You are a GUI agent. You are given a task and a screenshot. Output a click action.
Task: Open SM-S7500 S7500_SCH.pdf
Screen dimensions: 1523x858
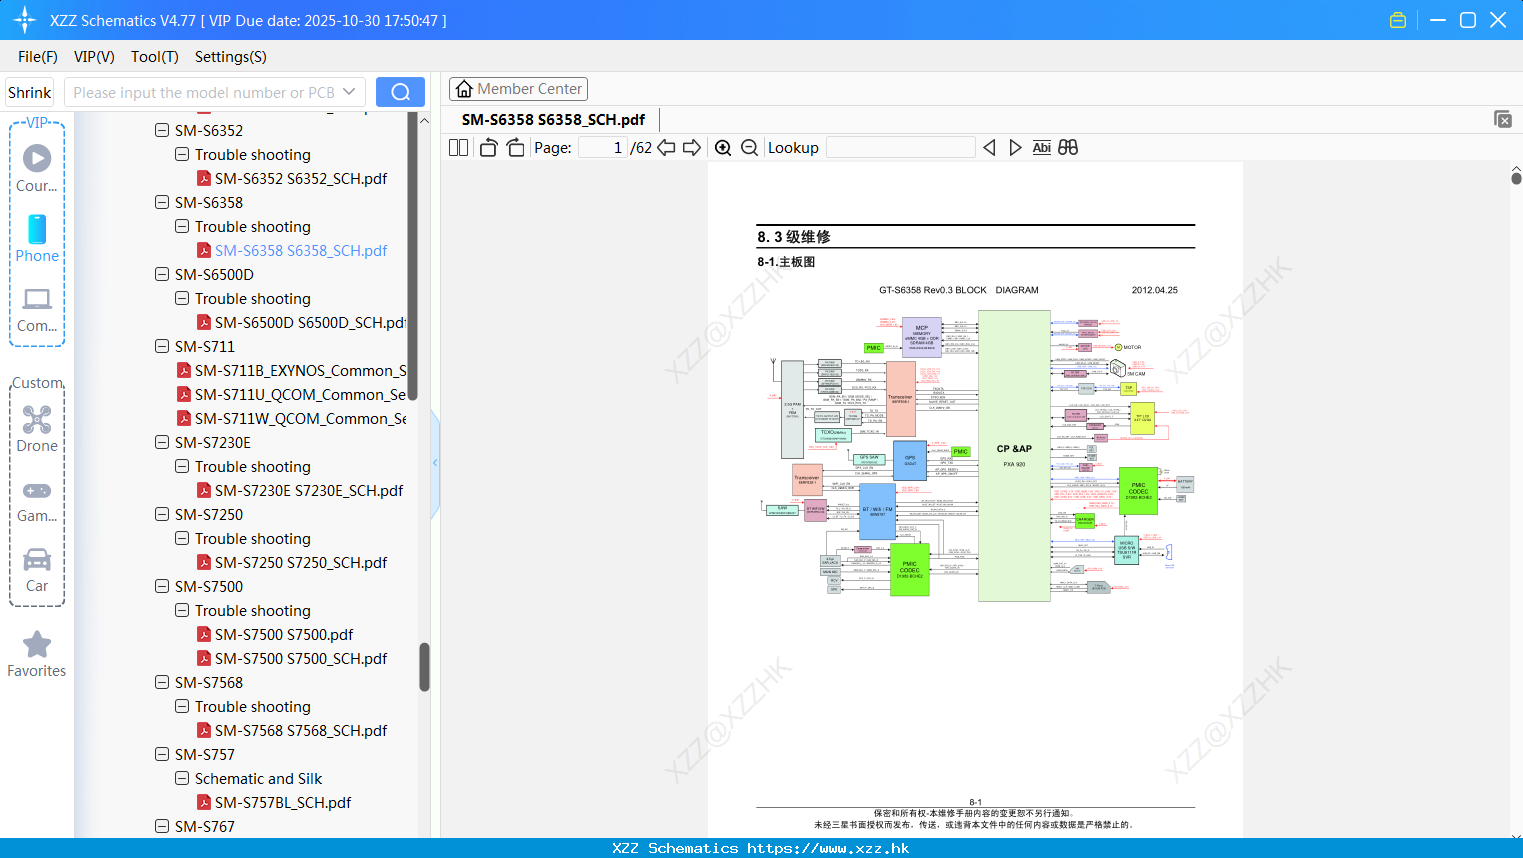click(x=301, y=659)
